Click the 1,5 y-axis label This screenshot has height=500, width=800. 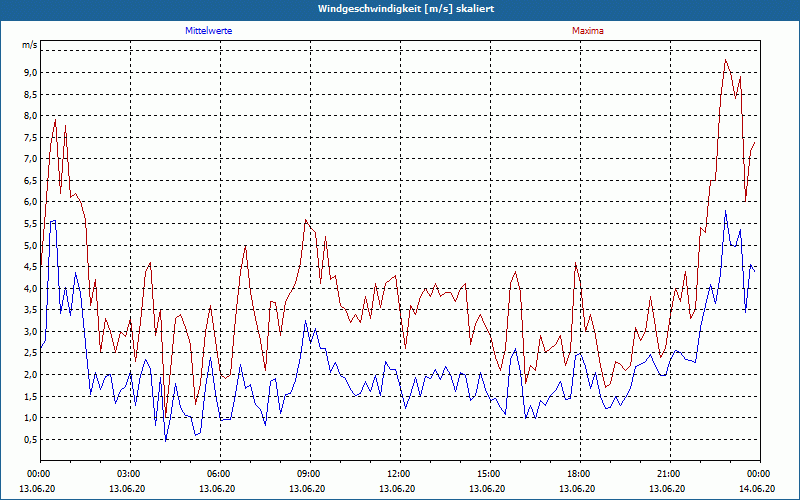[30, 396]
